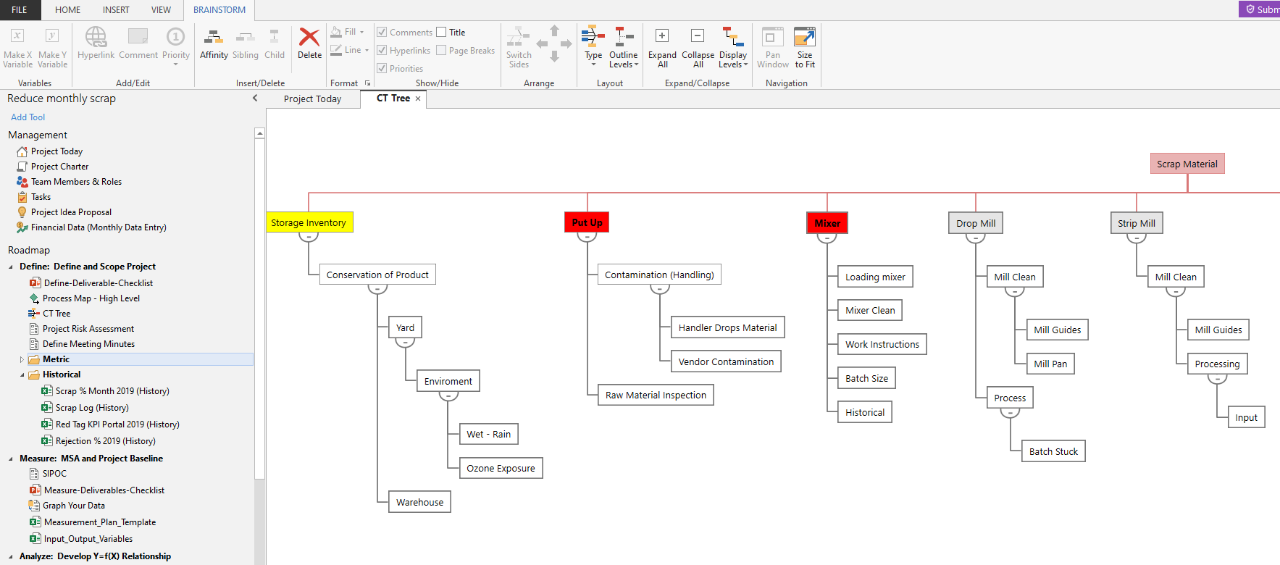Enable the Title checkbox
Image resolution: width=1280 pixels, height=565 pixels.
pos(442,33)
